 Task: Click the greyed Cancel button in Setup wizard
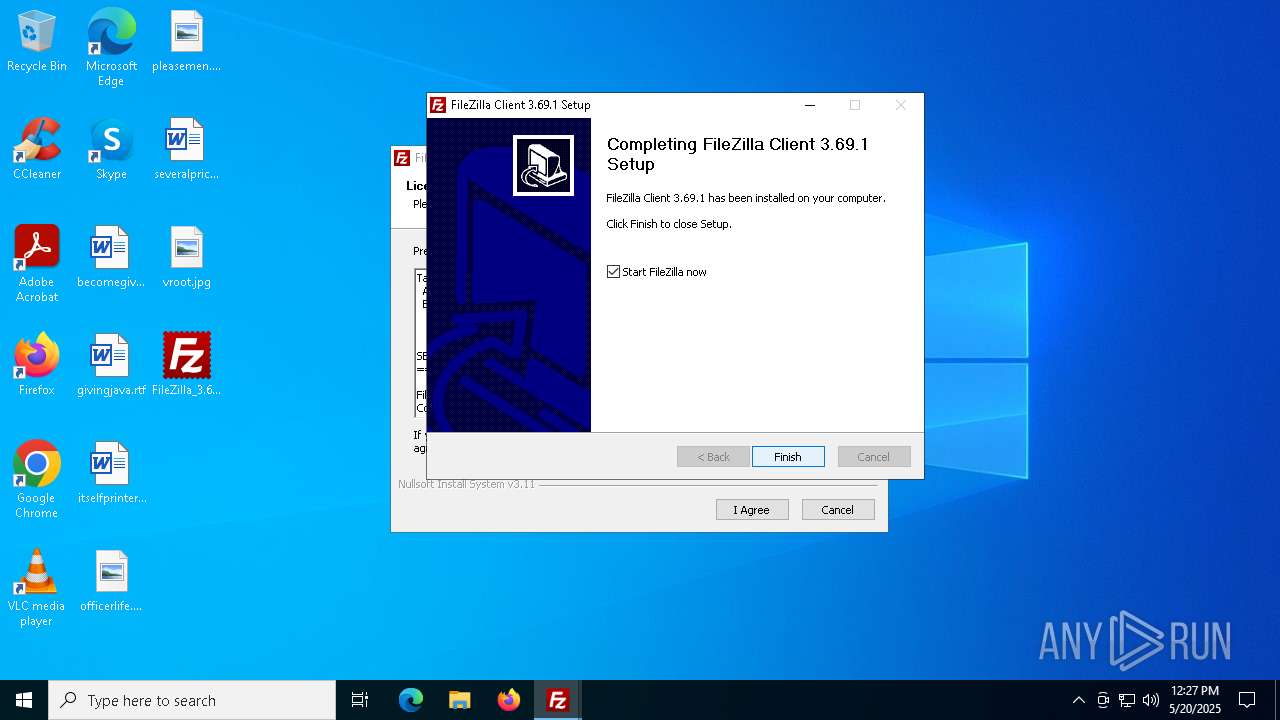[x=874, y=457]
